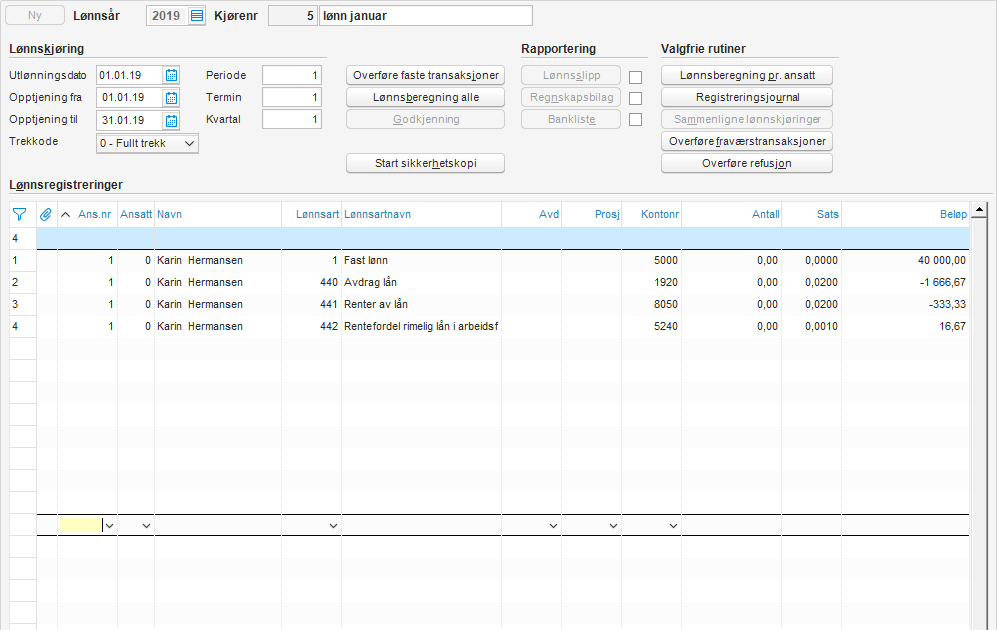Open calendar picker for Opptjening til
The height and width of the screenshot is (630, 997).
pyautogui.click(x=171, y=121)
